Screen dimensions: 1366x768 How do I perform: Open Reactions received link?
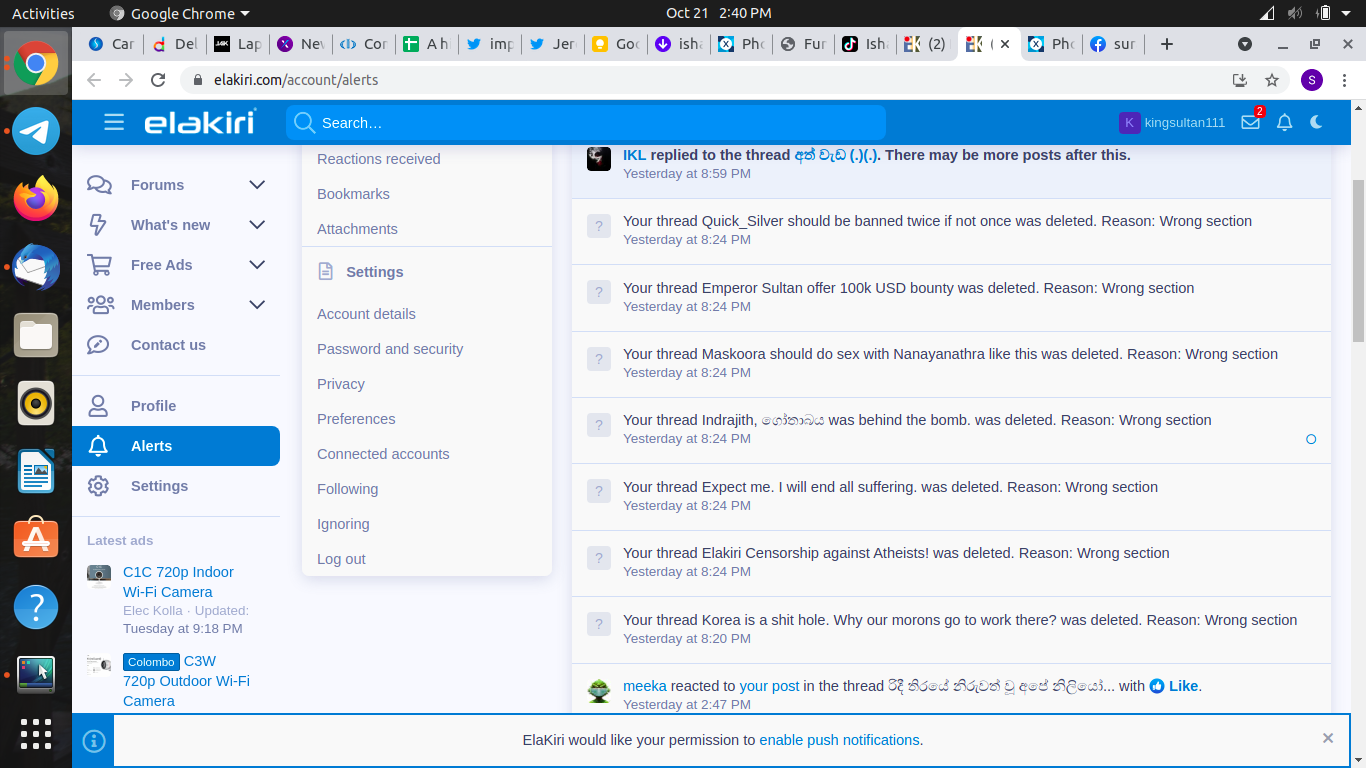tap(378, 159)
